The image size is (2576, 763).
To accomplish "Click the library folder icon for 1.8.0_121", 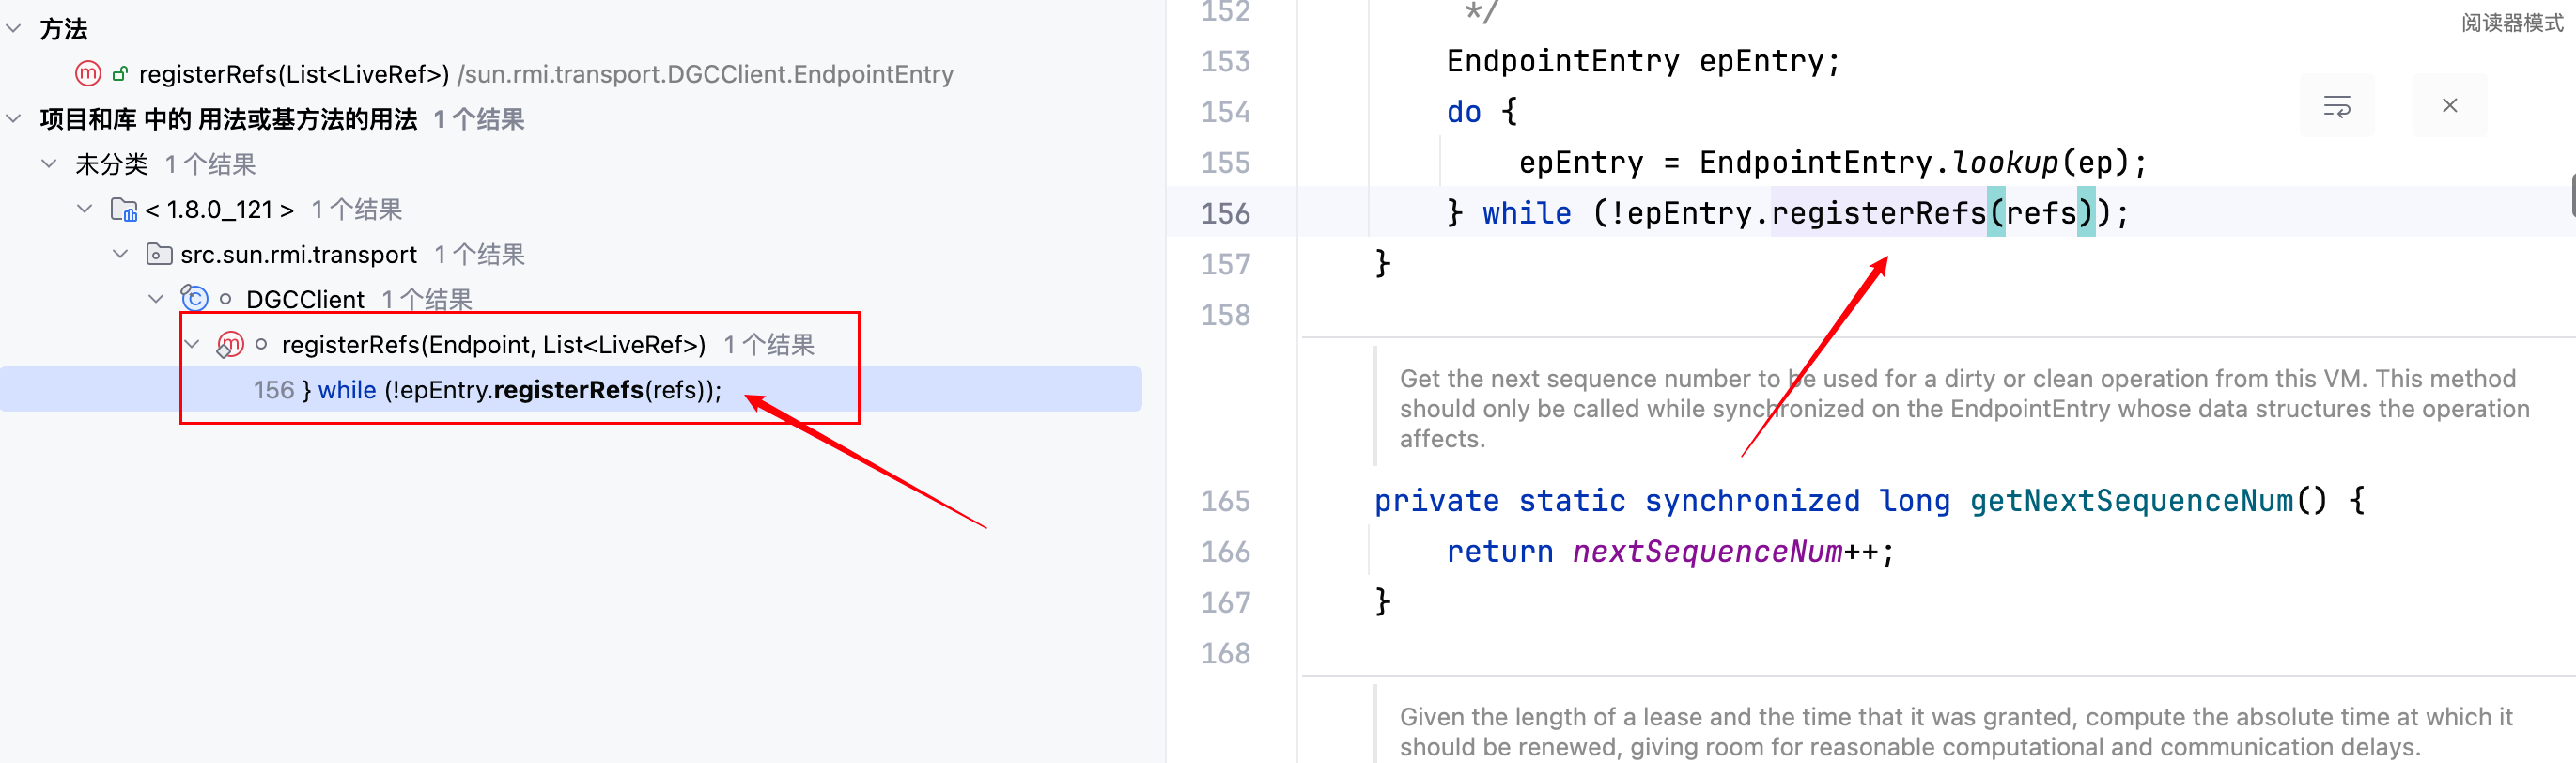I will pyautogui.click(x=124, y=210).
